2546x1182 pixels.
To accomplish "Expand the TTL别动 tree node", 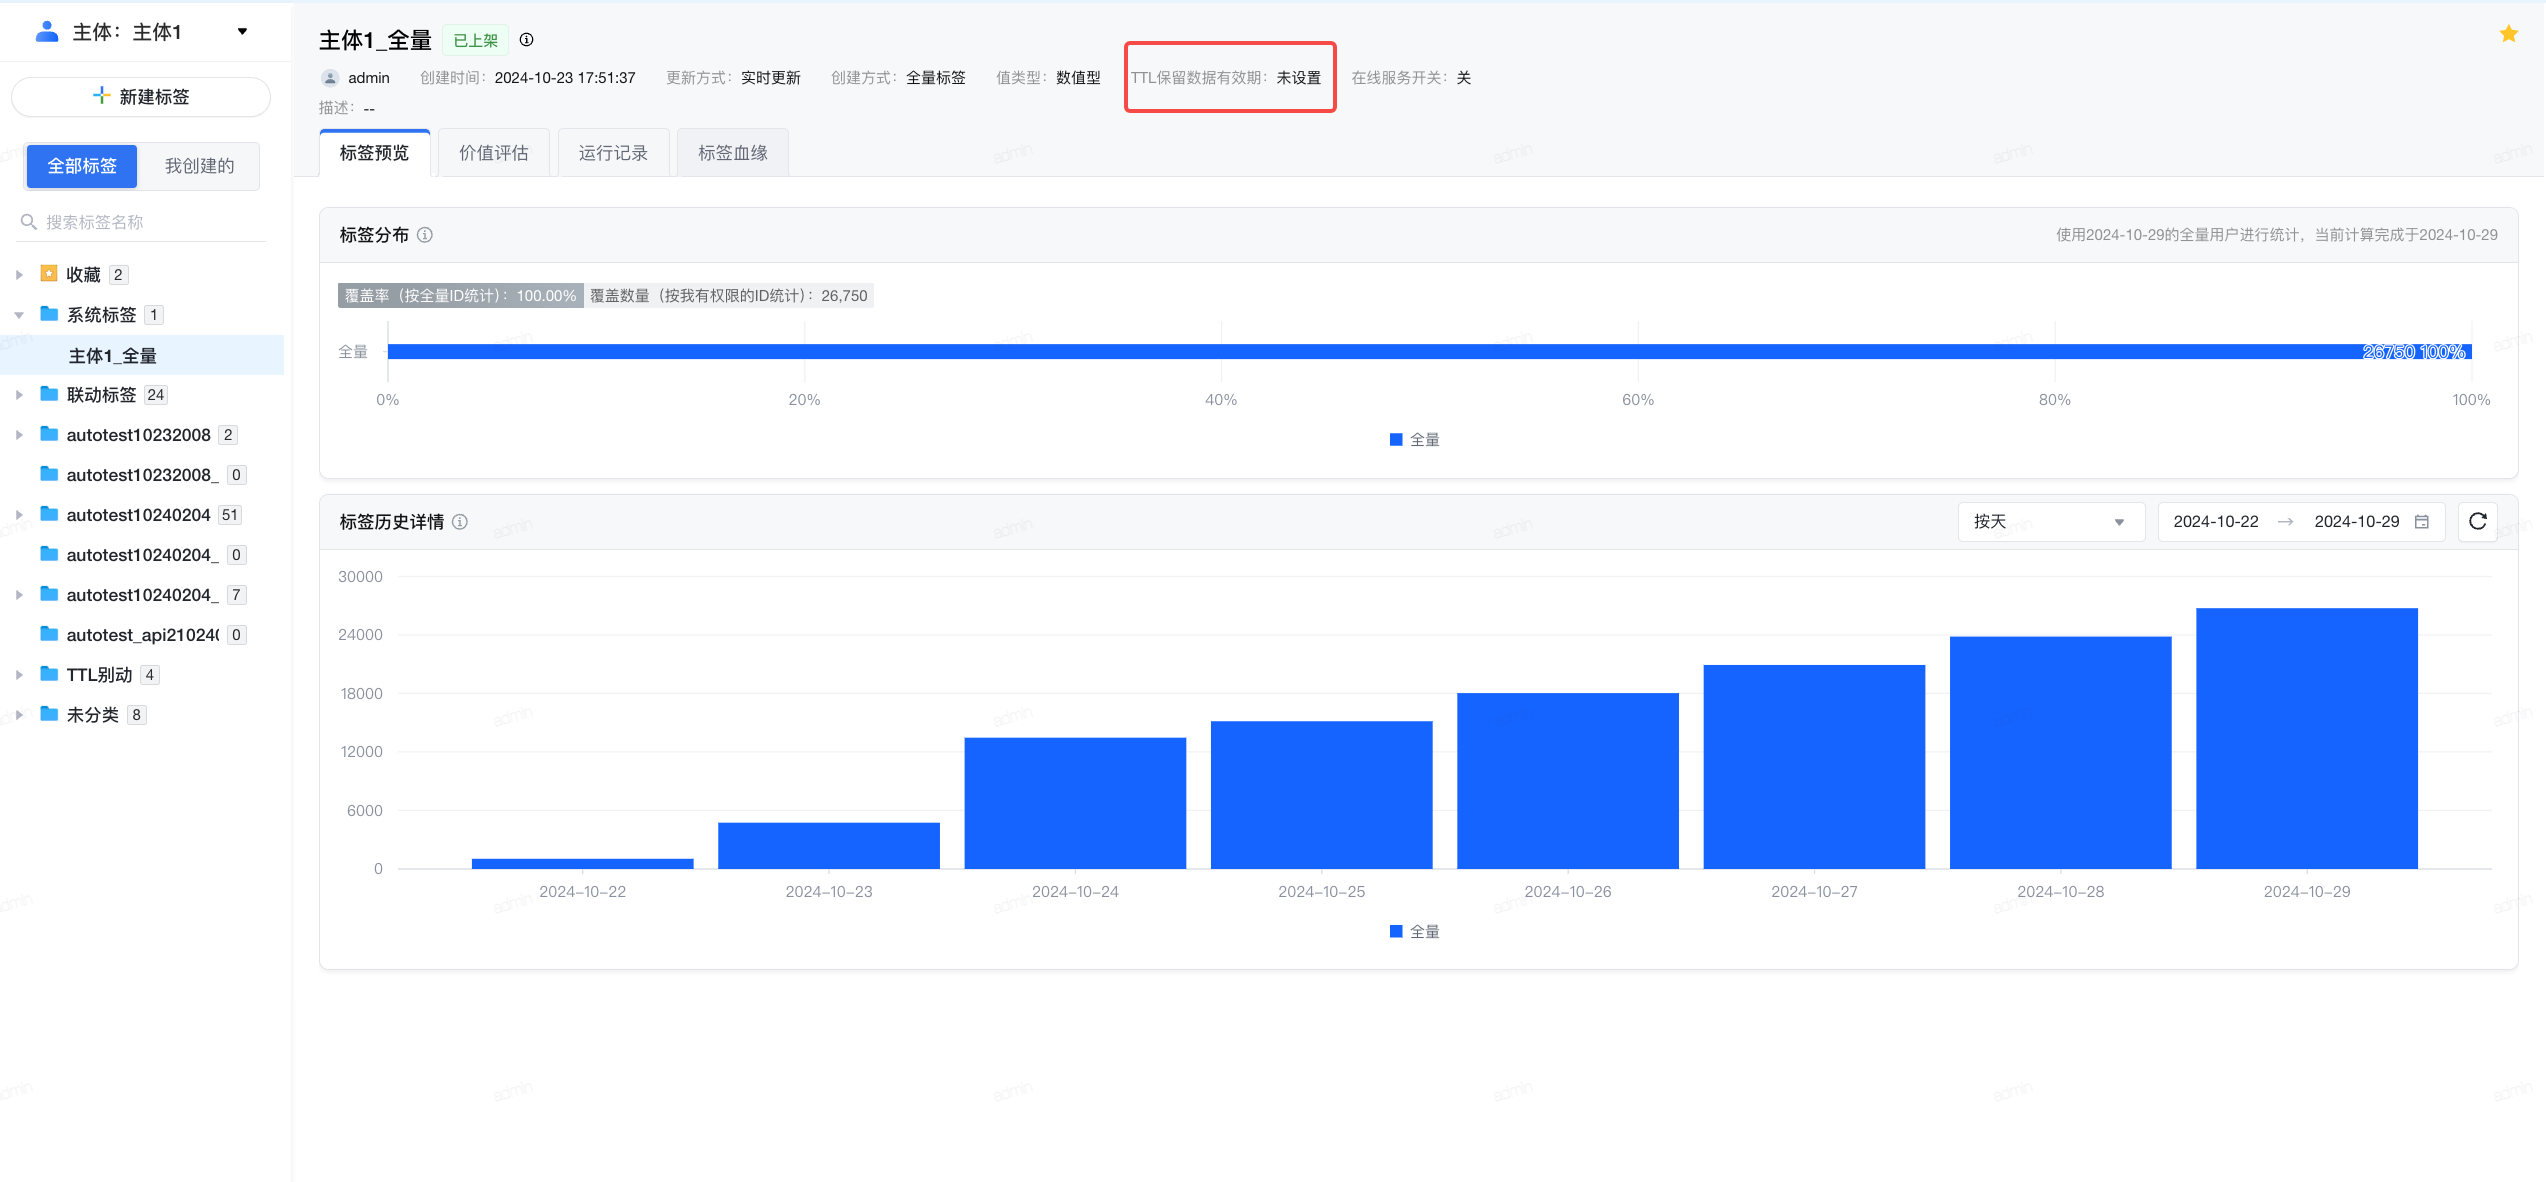I will pyautogui.click(x=19, y=675).
